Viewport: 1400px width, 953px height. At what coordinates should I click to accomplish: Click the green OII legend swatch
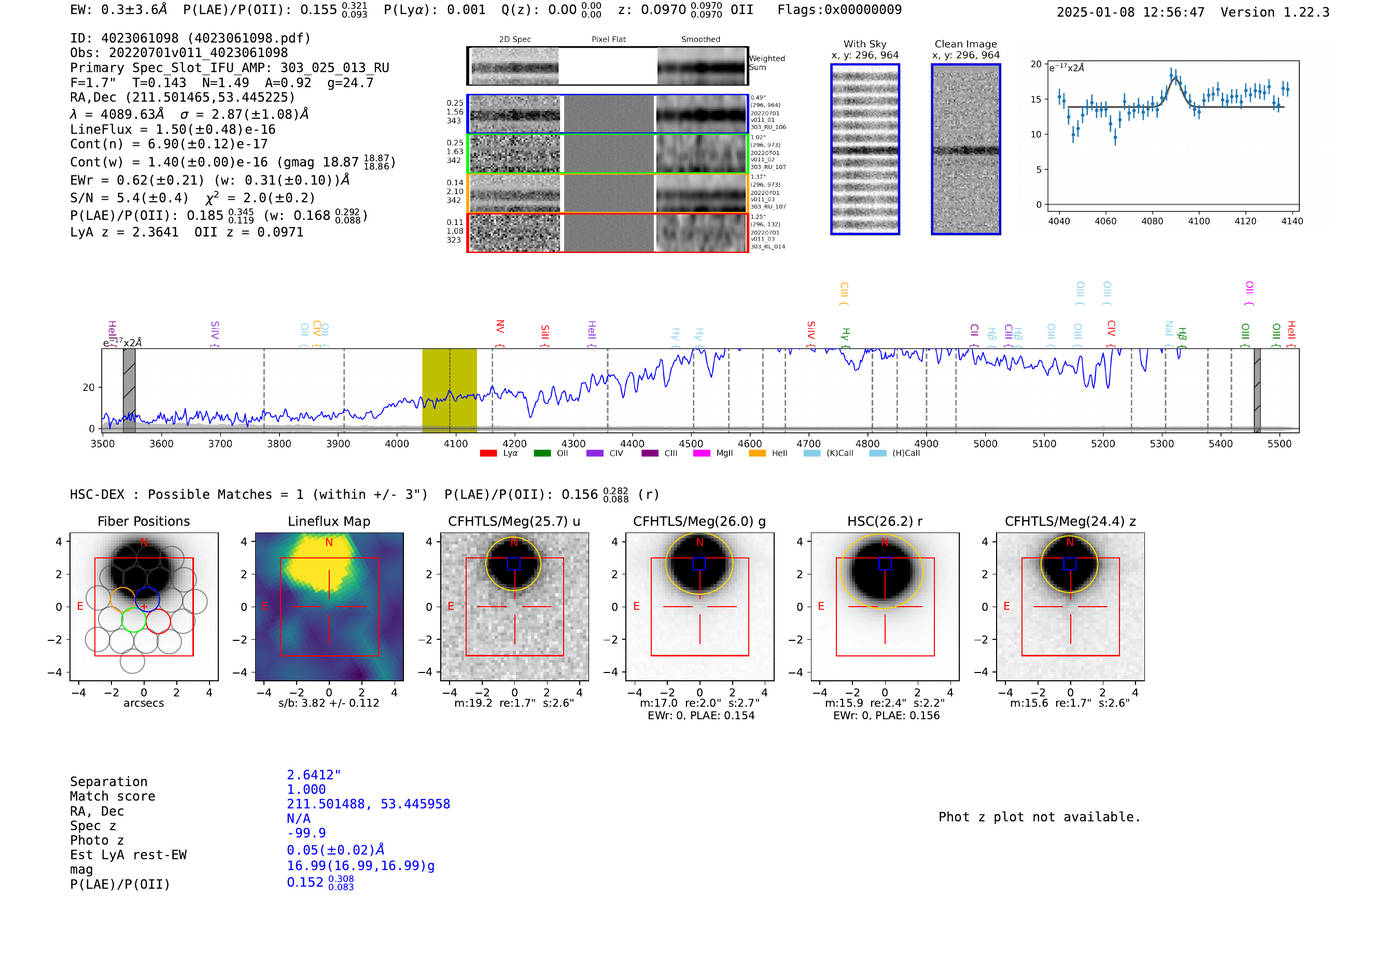click(542, 454)
